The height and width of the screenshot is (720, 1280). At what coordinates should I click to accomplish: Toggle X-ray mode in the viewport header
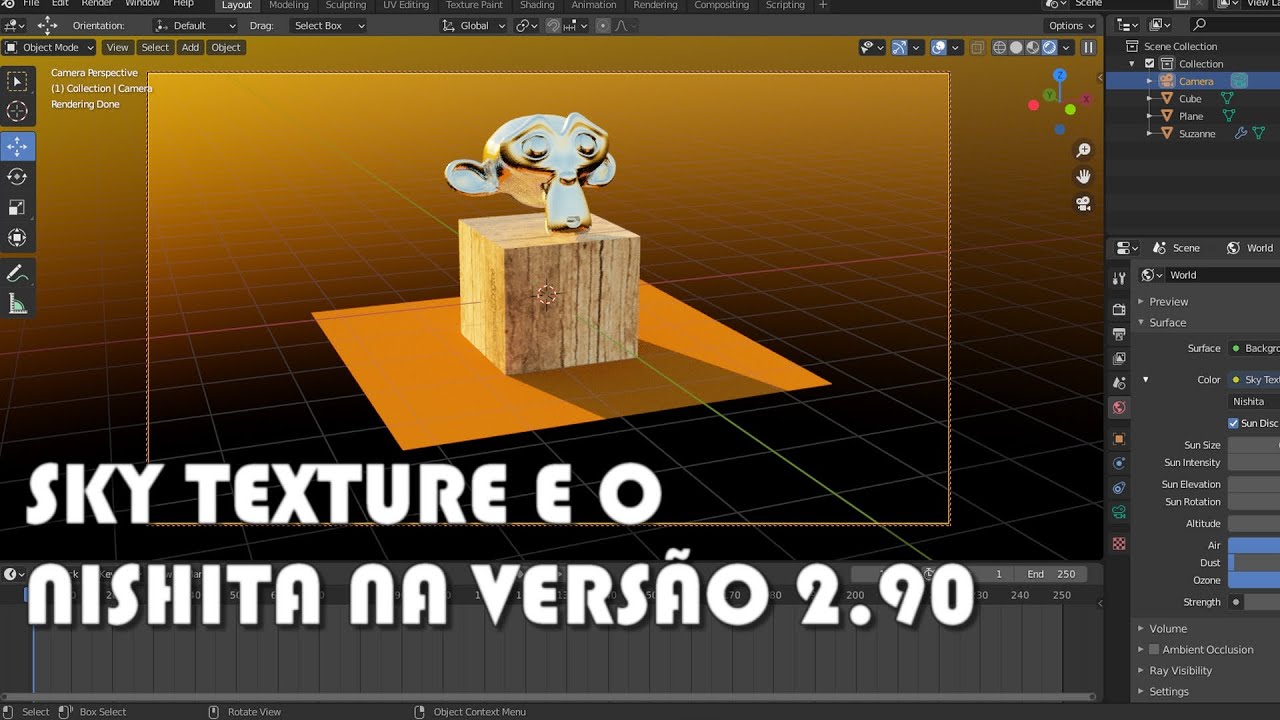(977, 47)
